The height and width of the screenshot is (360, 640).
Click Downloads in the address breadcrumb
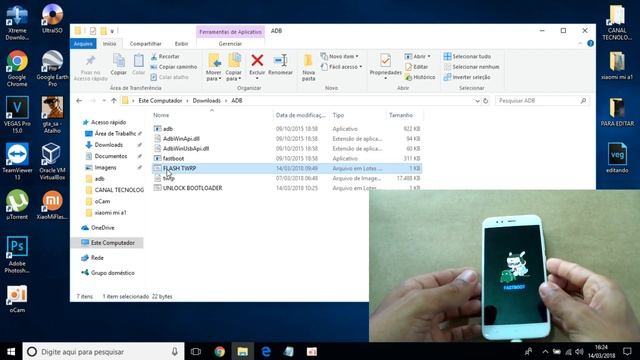pyautogui.click(x=207, y=100)
